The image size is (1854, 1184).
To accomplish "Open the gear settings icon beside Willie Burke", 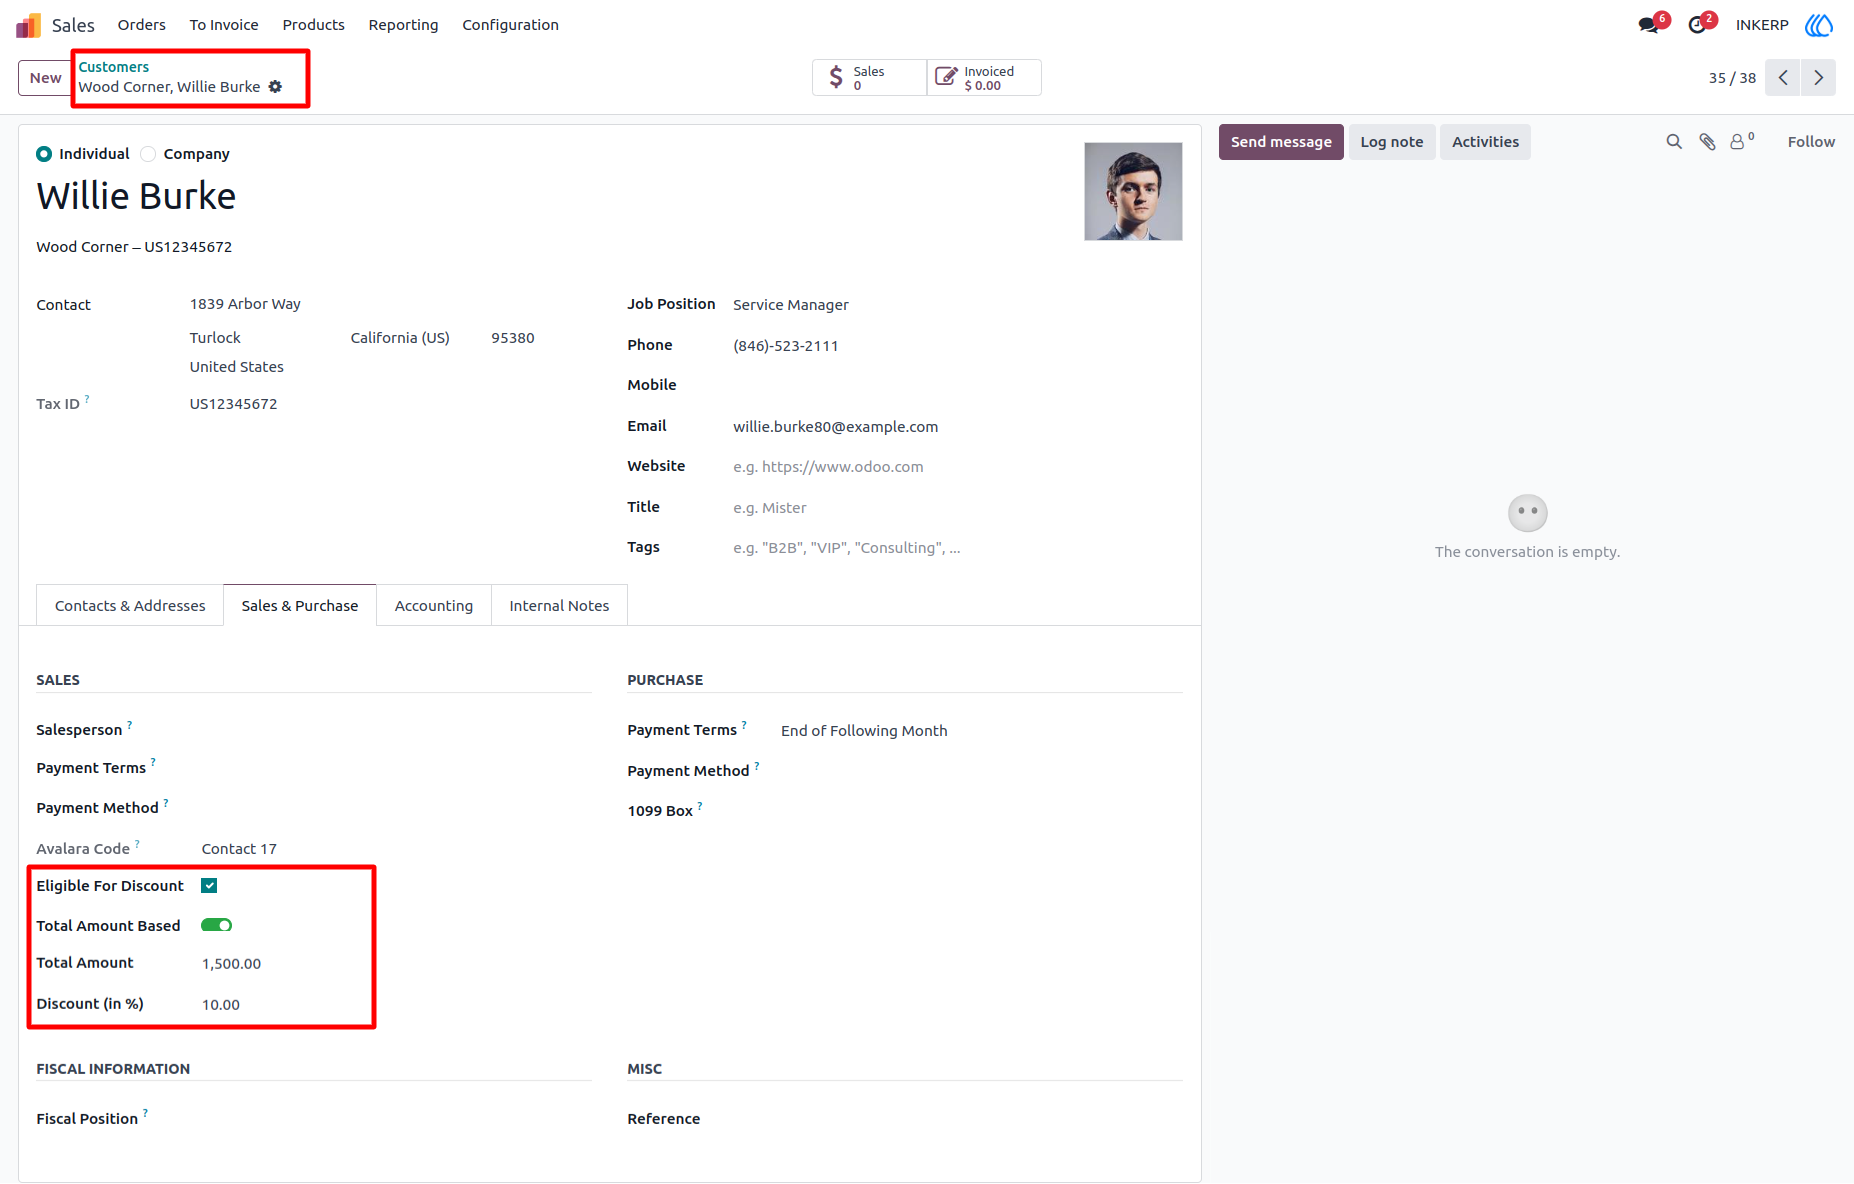I will click(x=275, y=87).
